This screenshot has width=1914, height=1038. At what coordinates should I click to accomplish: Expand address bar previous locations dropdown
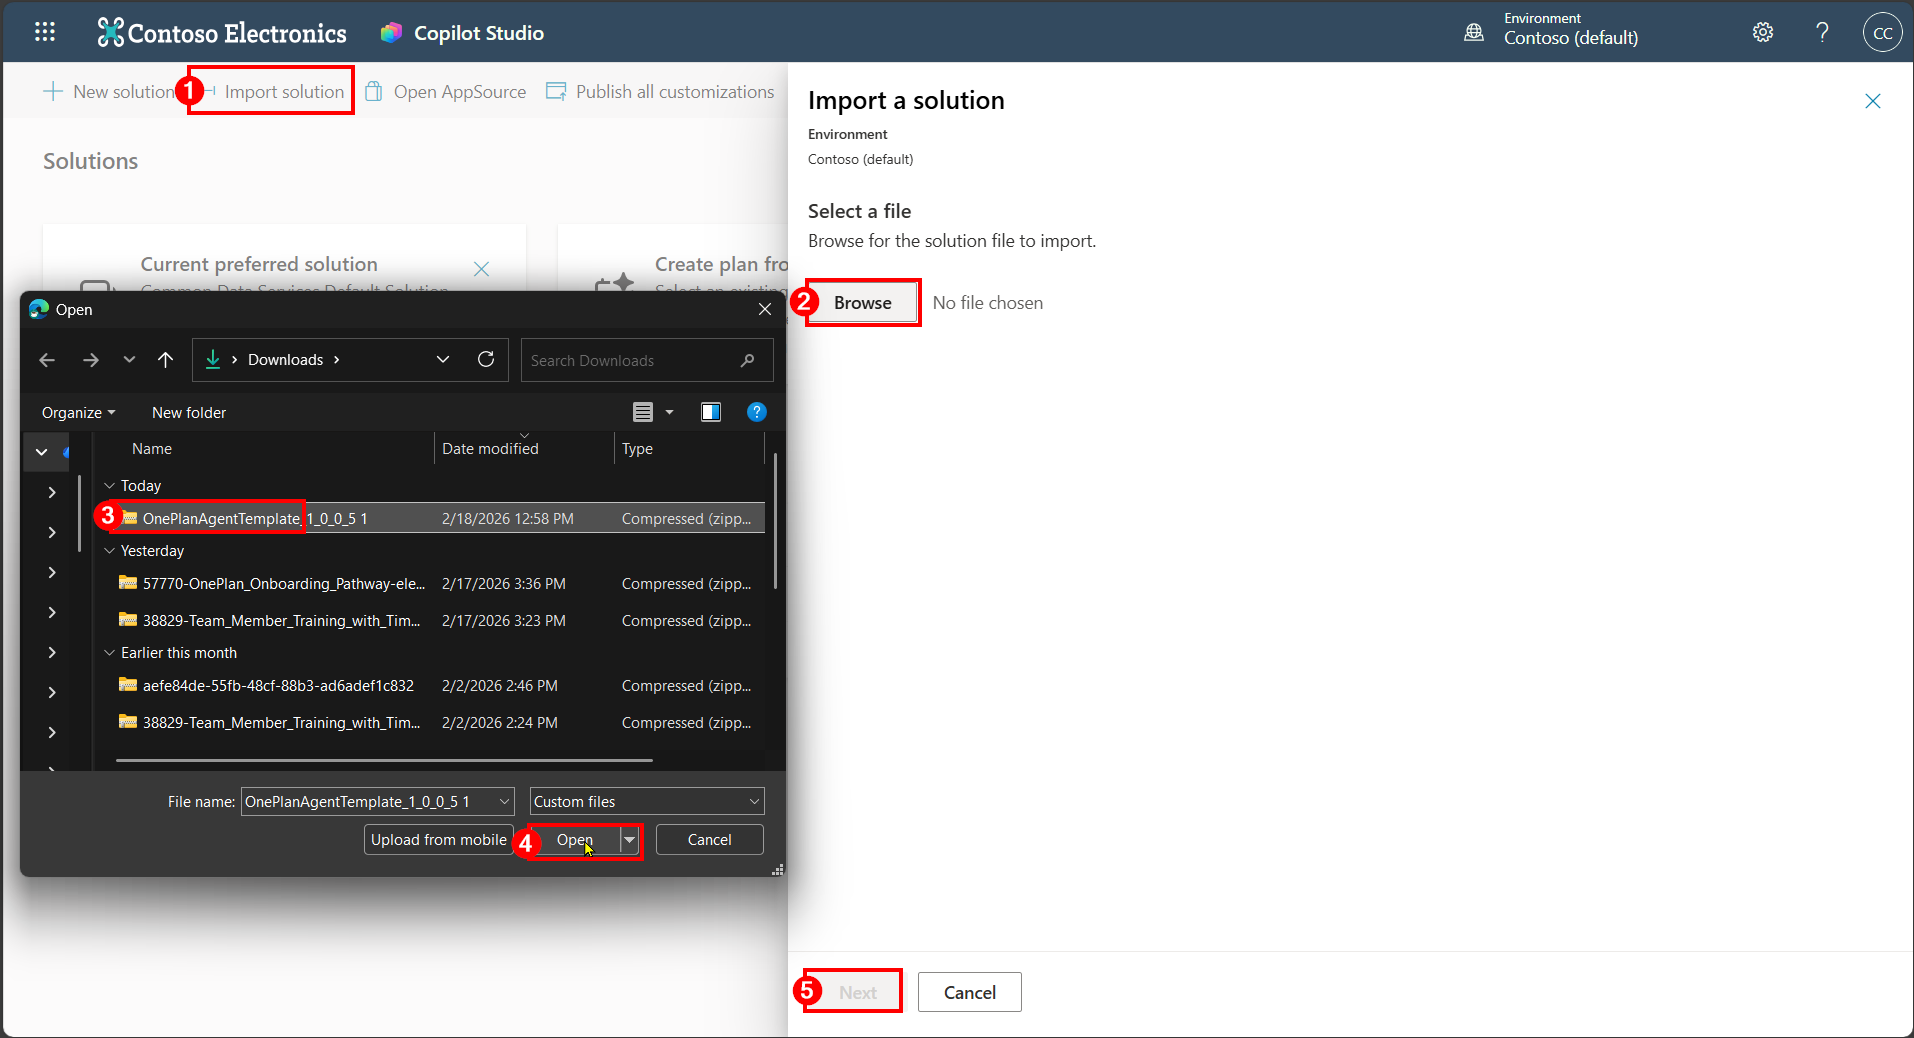coord(443,360)
